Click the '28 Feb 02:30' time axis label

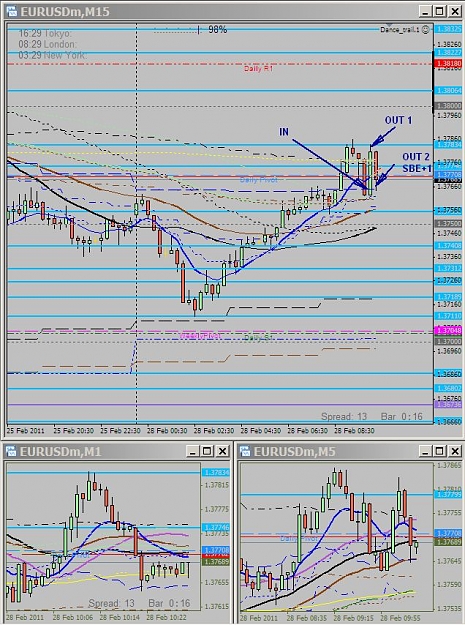(214, 431)
